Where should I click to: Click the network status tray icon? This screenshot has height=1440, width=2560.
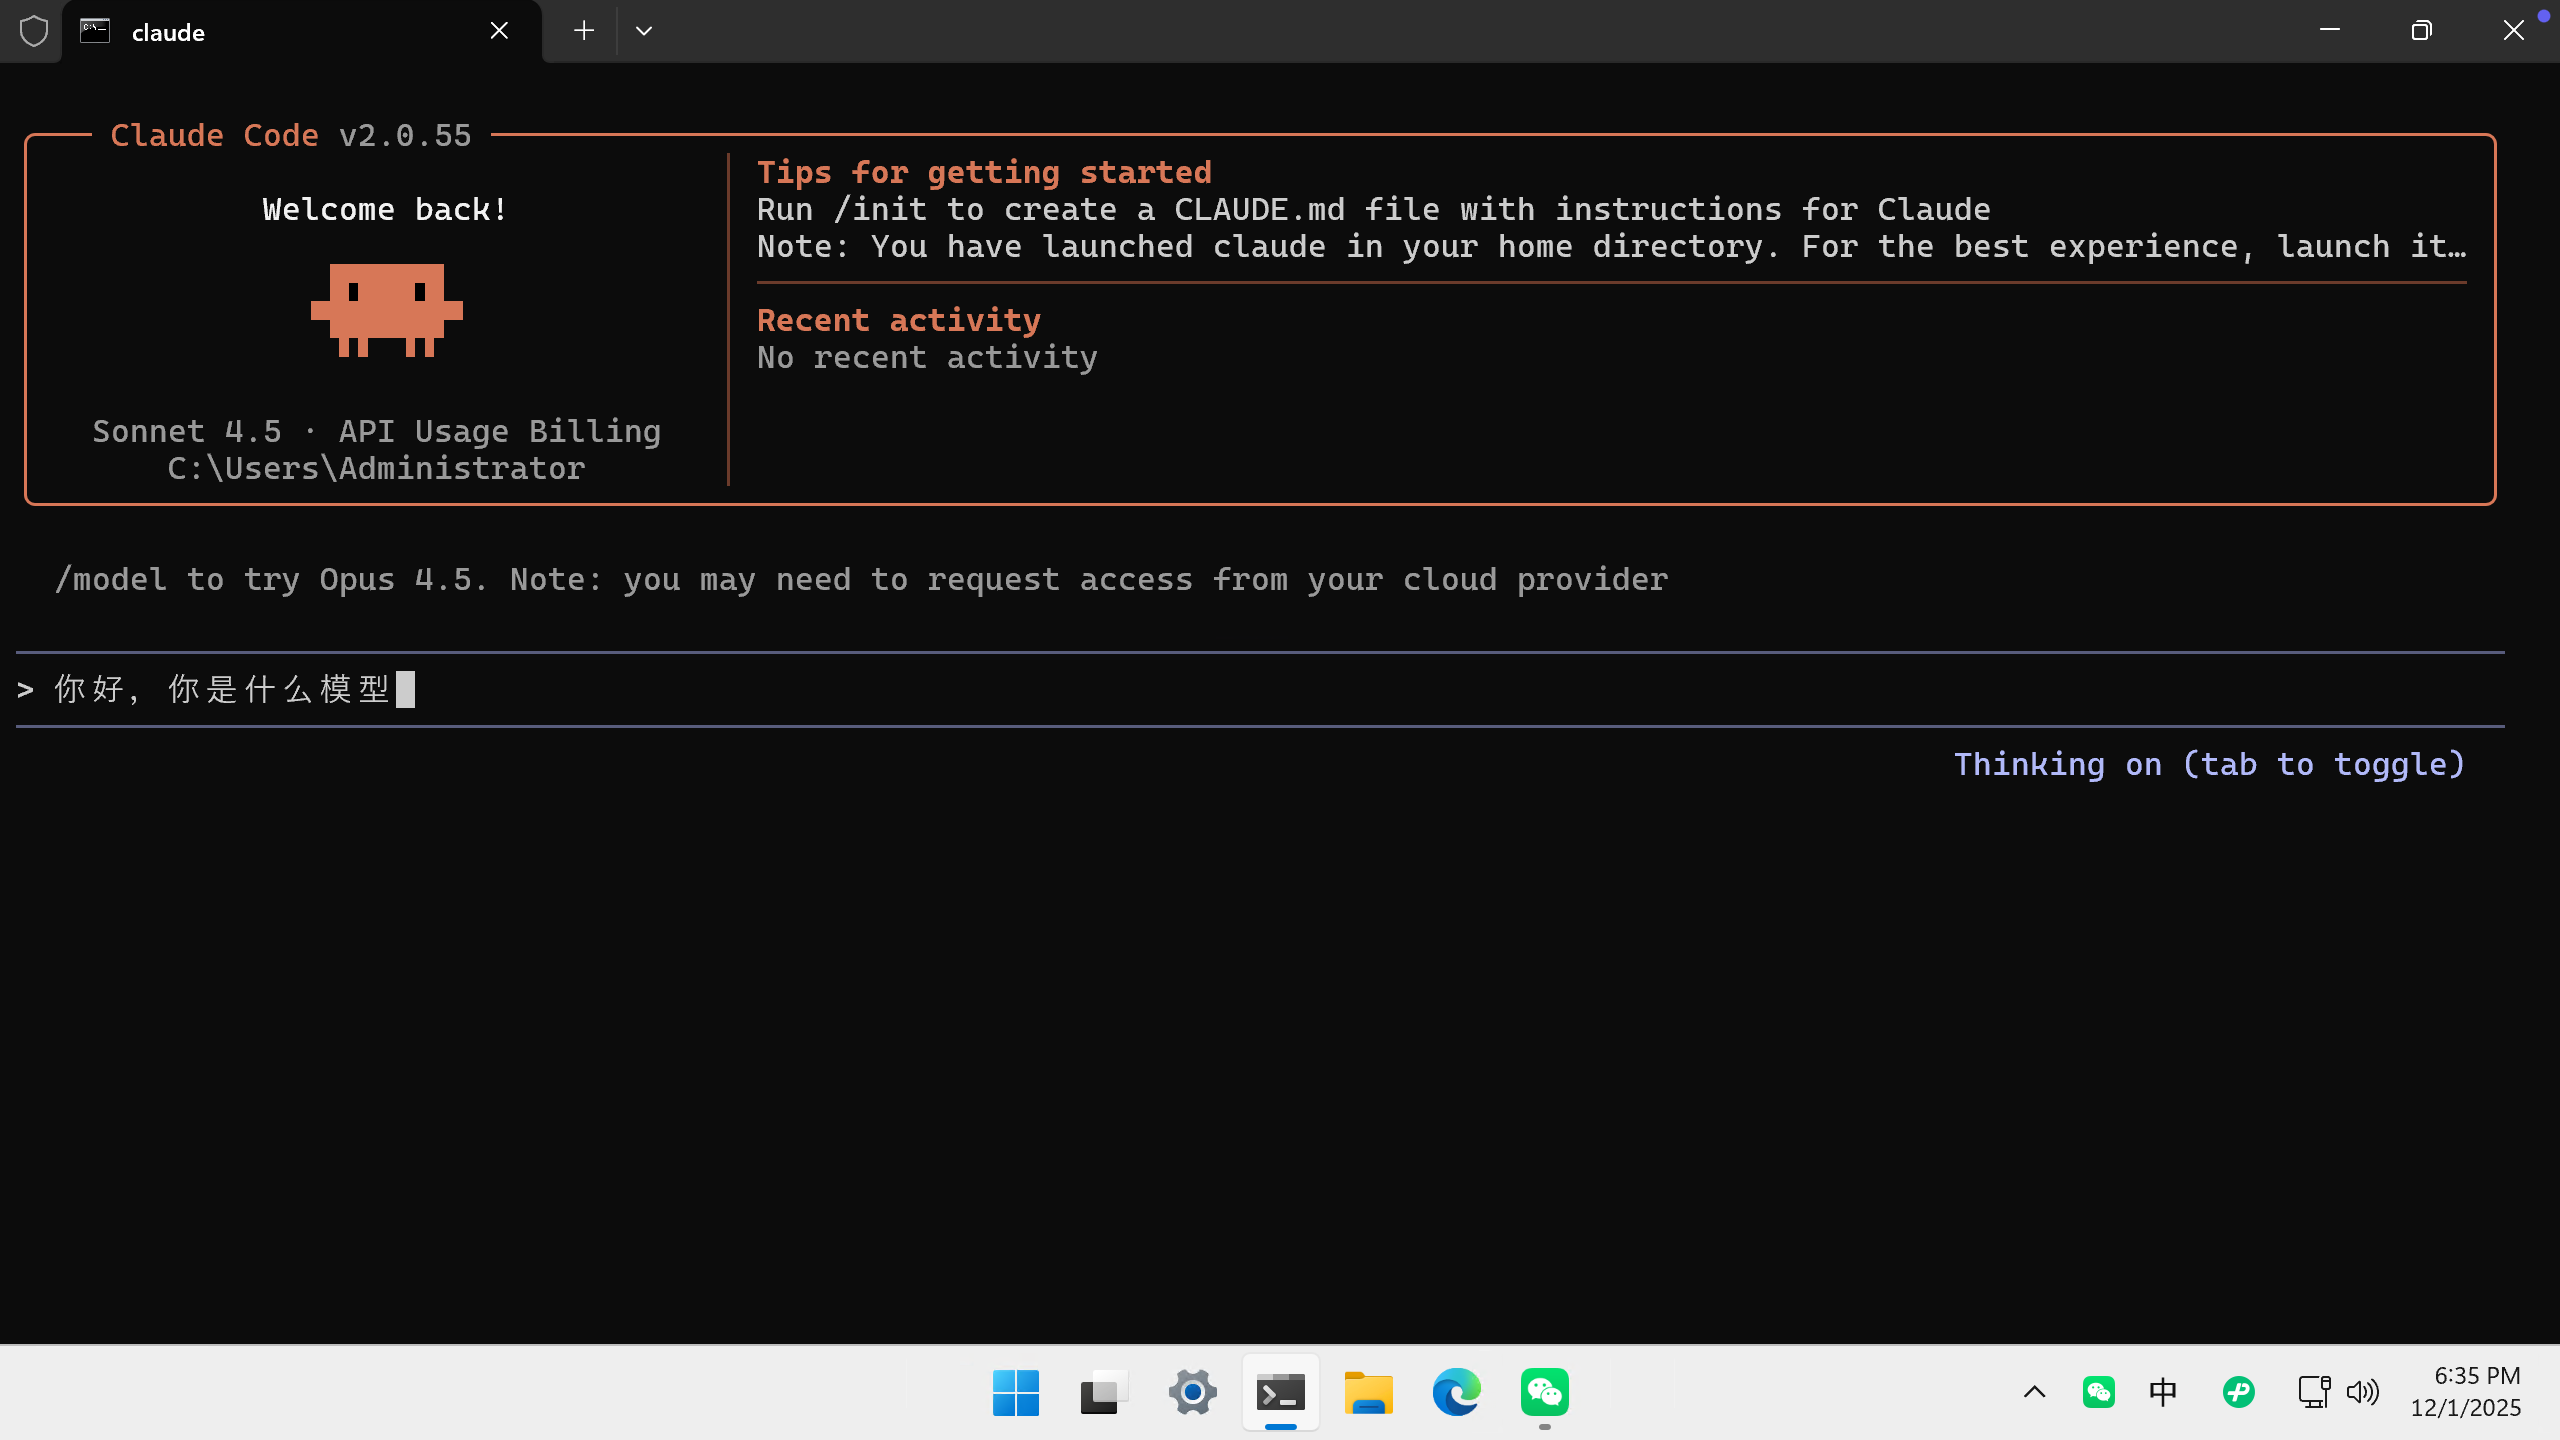point(2313,1392)
